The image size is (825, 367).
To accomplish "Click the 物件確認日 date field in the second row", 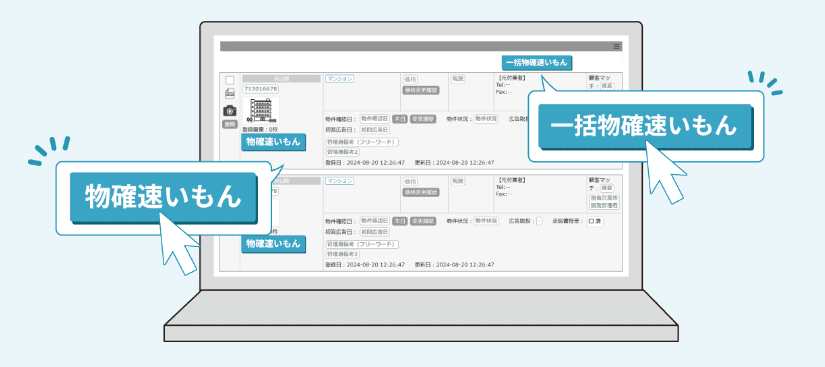I will pos(375,221).
